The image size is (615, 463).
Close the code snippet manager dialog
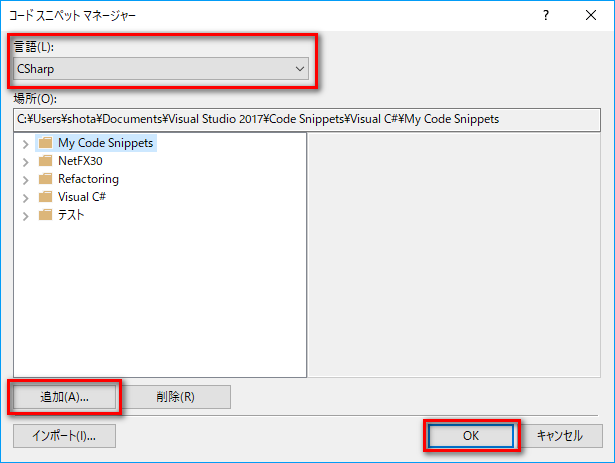pos(591,15)
